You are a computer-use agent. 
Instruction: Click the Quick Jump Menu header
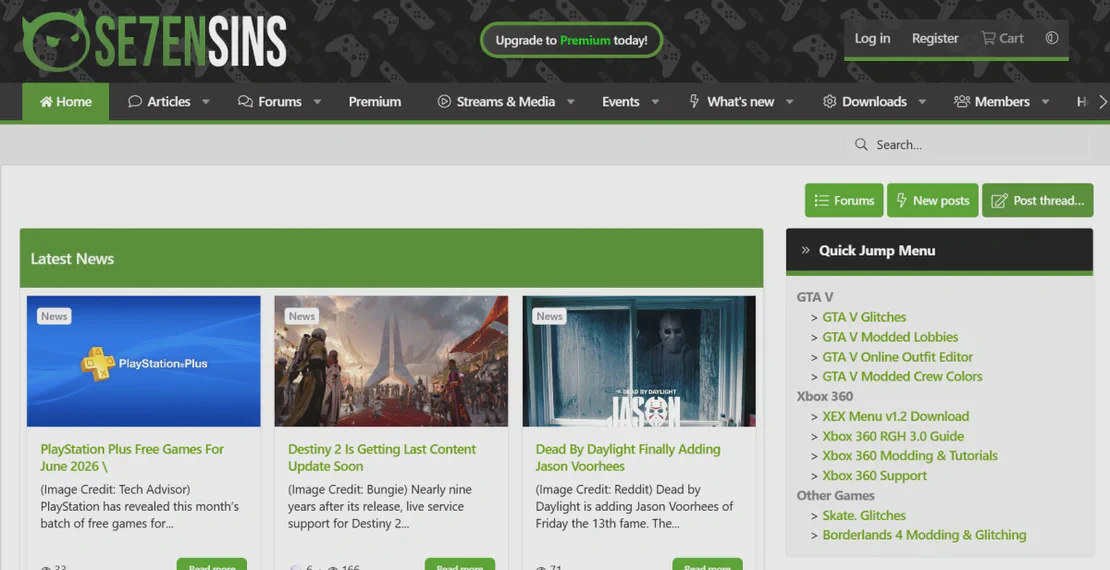(939, 251)
